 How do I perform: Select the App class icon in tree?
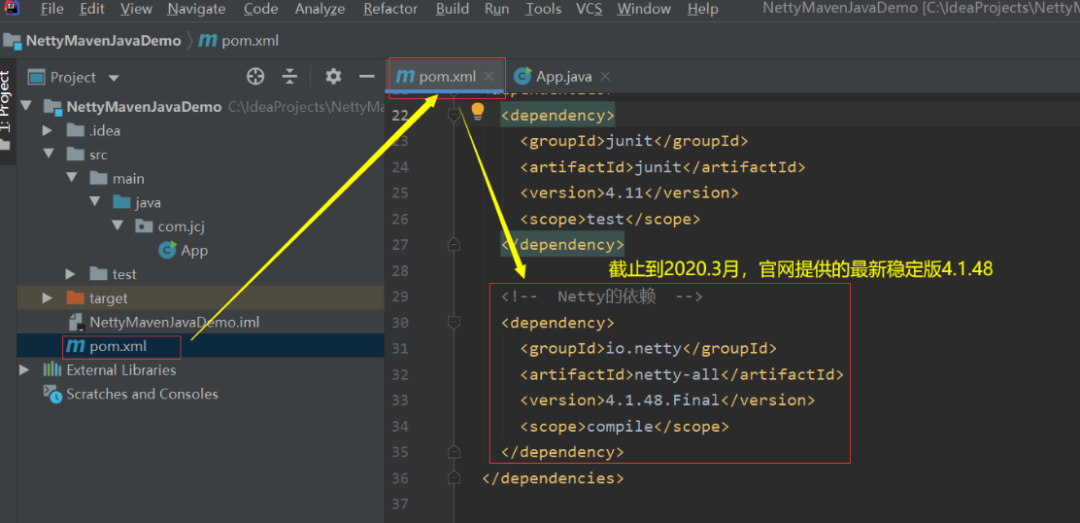167,250
